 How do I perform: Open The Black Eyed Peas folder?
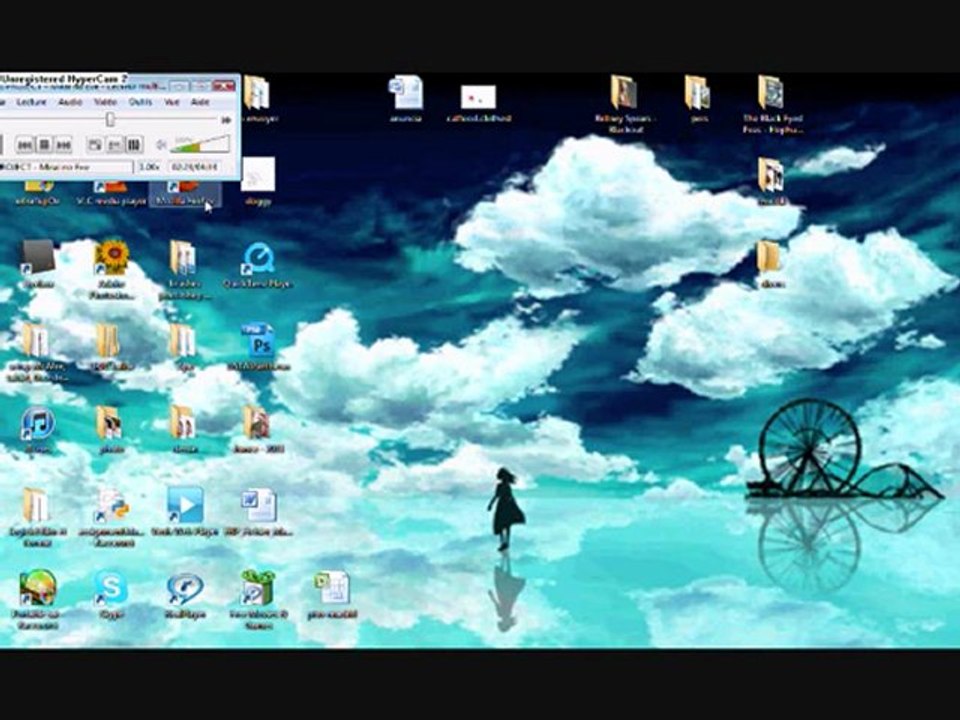tap(771, 94)
